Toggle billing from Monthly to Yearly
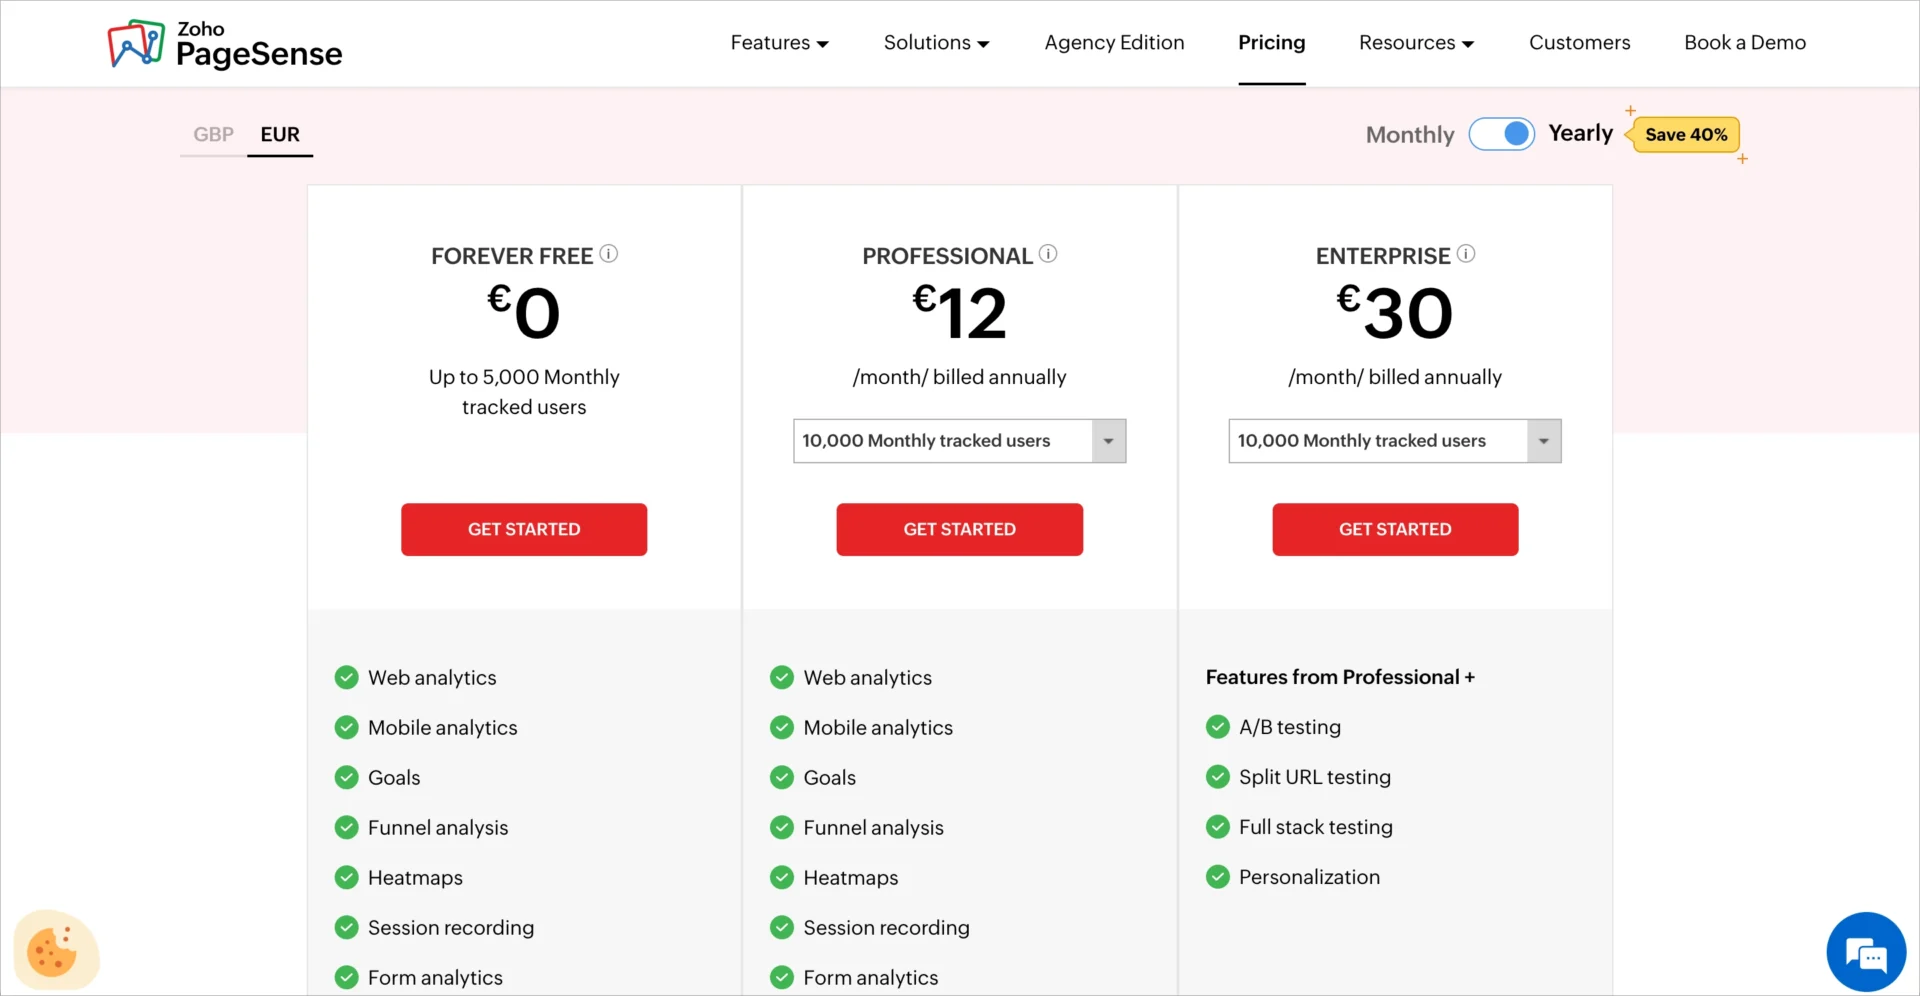Image resolution: width=1920 pixels, height=996 pixels. point(1502,134)
